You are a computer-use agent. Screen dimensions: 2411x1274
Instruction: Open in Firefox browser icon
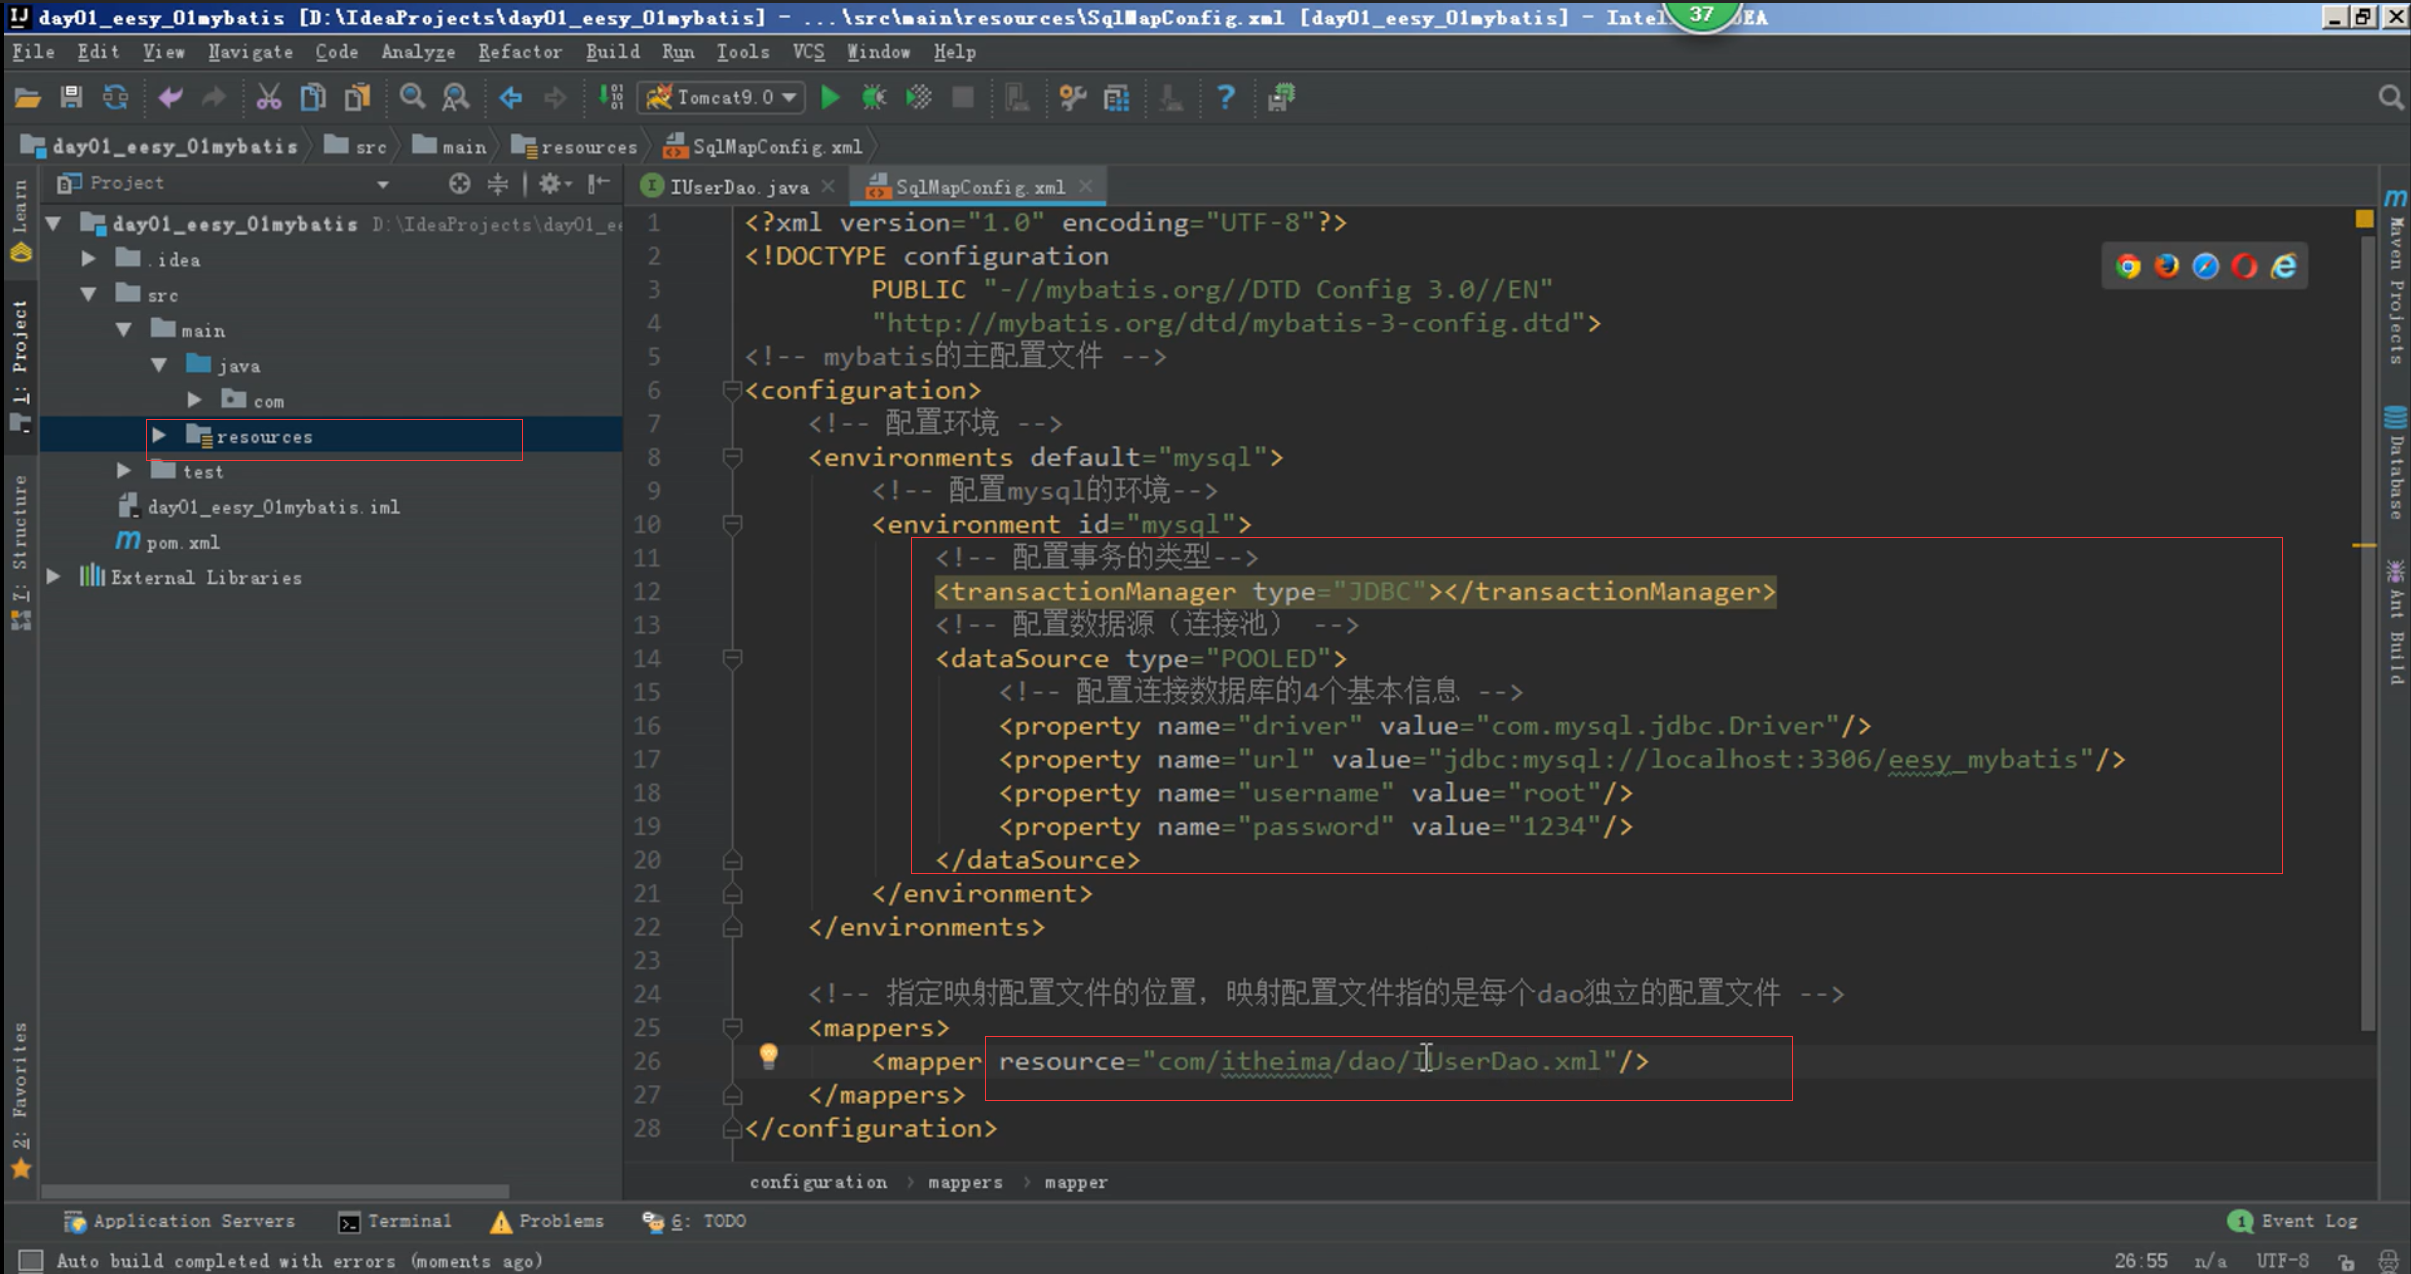(x=2167, y=266)
